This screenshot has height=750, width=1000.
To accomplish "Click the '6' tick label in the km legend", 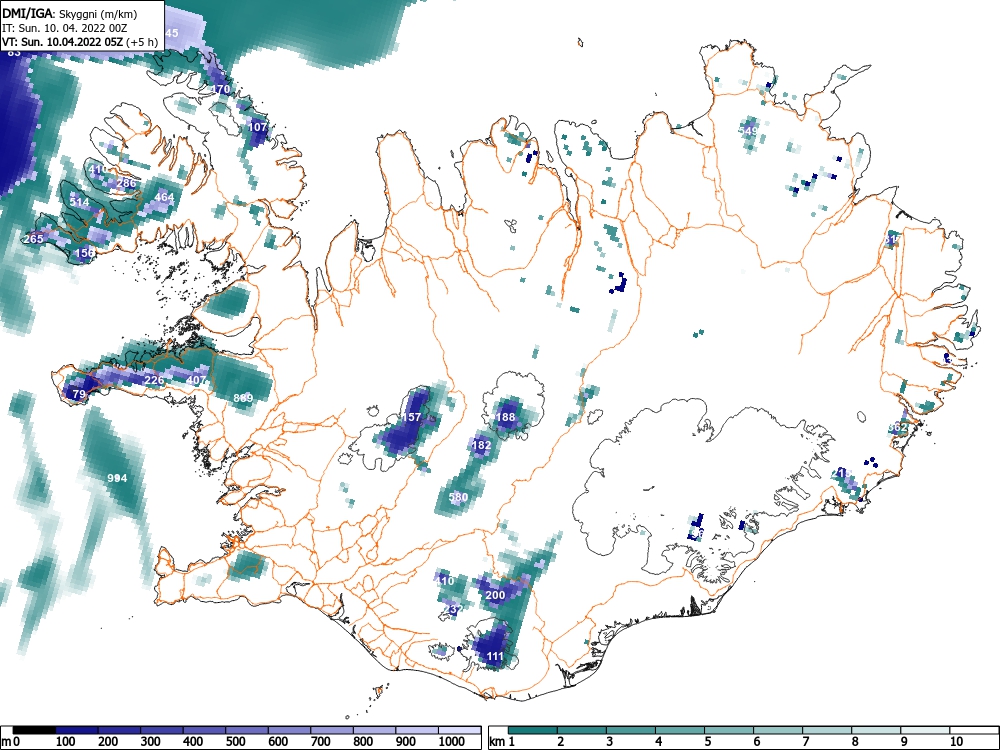I will coord(756,742).
